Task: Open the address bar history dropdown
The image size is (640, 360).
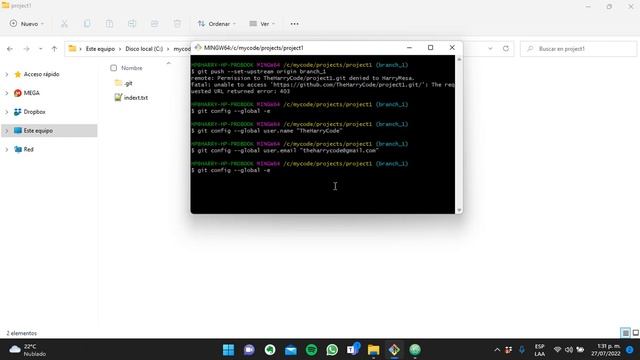Action: (490, 49)
